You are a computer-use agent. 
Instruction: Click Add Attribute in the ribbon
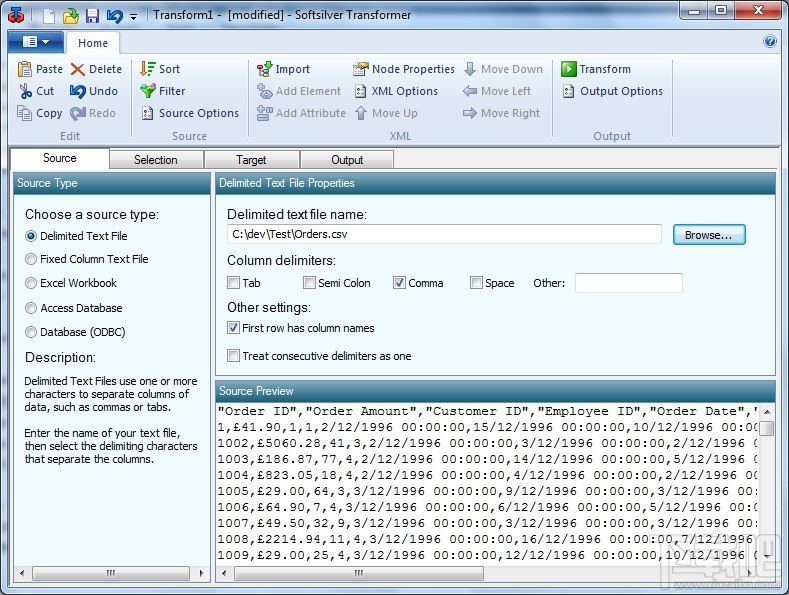301,113
